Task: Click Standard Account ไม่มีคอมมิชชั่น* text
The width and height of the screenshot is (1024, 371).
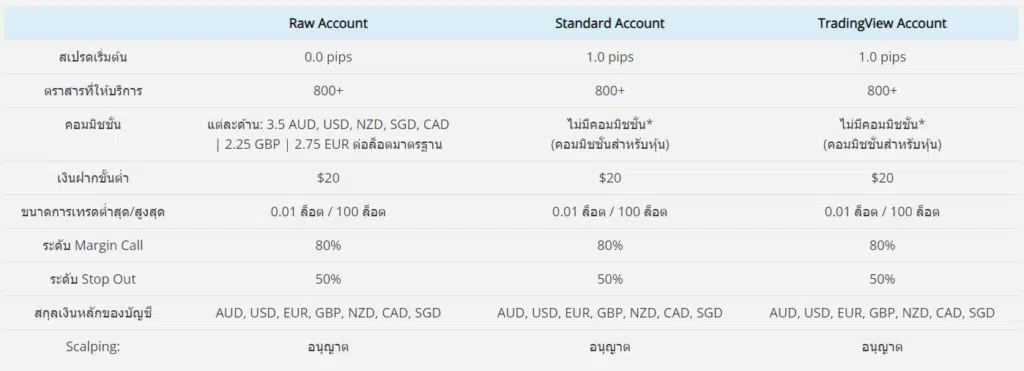Action: [x=609, y=124]
